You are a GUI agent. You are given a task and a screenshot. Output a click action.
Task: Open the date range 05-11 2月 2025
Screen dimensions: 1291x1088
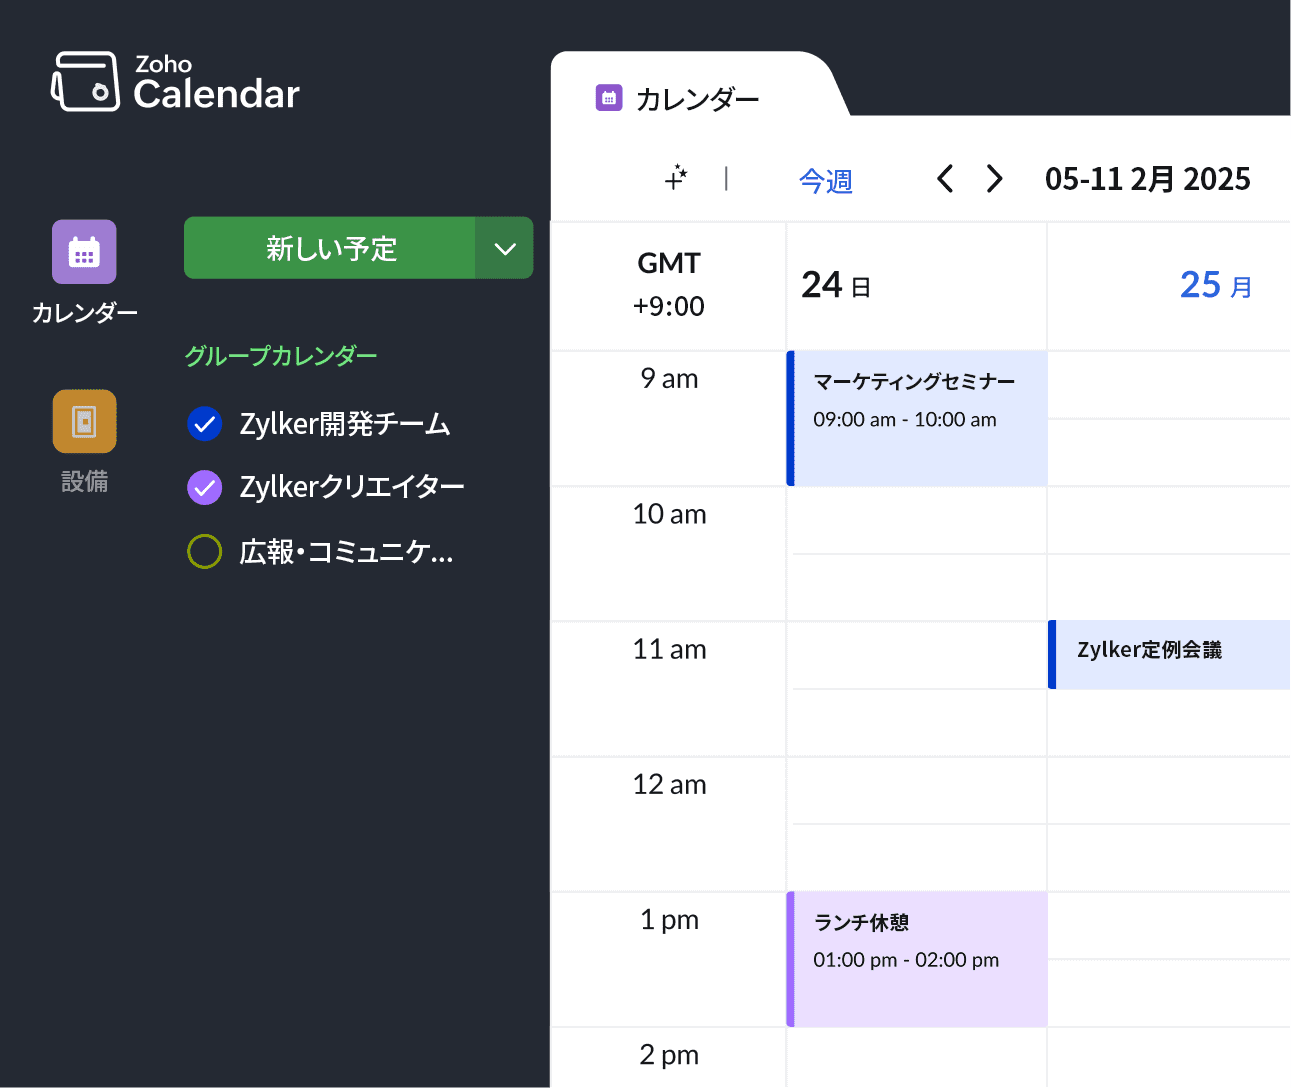(1147, 178)
